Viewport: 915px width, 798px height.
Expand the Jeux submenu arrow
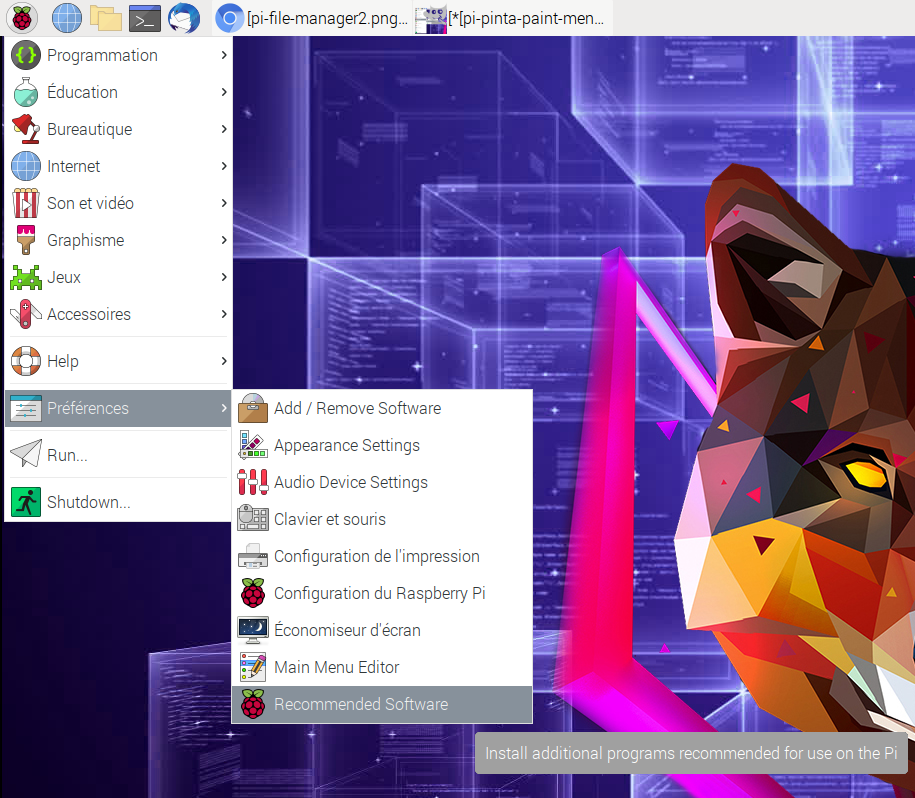tap(224, 277)
